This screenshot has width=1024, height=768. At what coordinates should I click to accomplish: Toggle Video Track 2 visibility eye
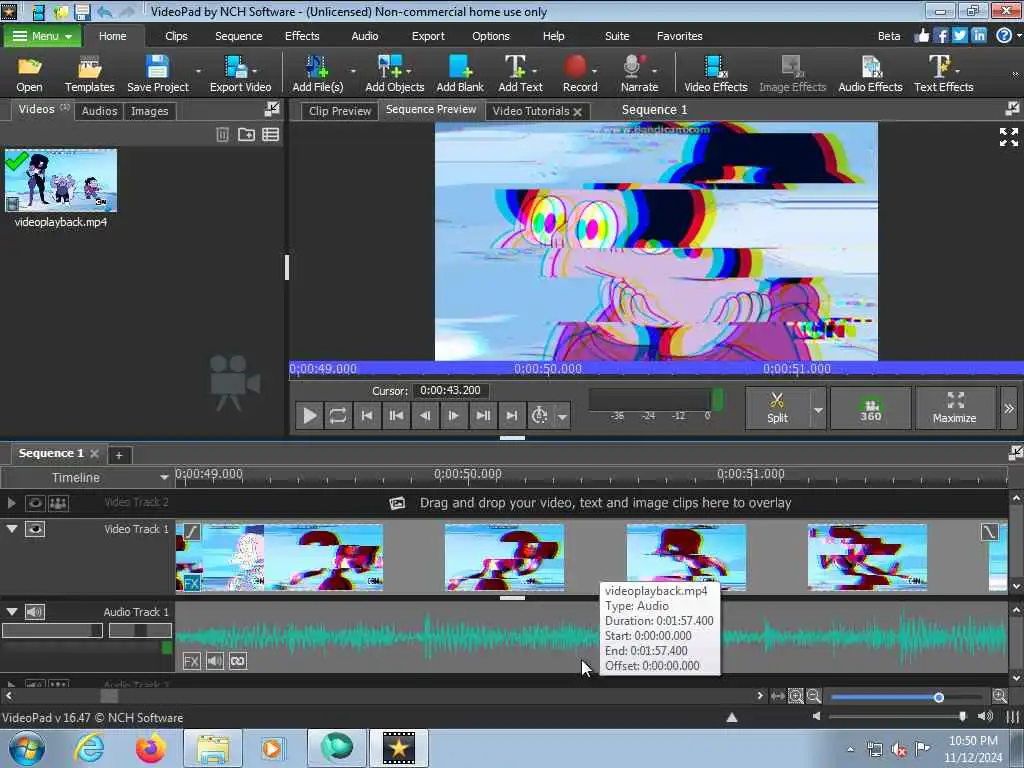(35, 503)
